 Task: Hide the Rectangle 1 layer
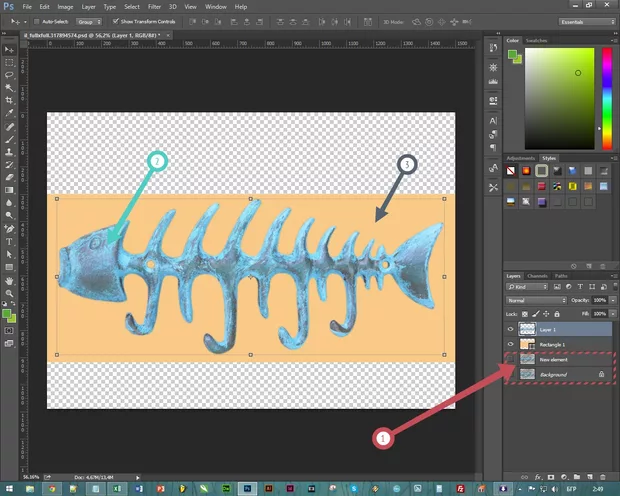[509, 344]
